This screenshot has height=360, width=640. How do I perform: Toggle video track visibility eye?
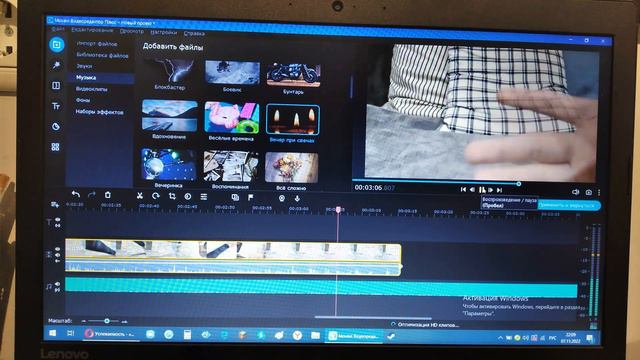point(58,249)
